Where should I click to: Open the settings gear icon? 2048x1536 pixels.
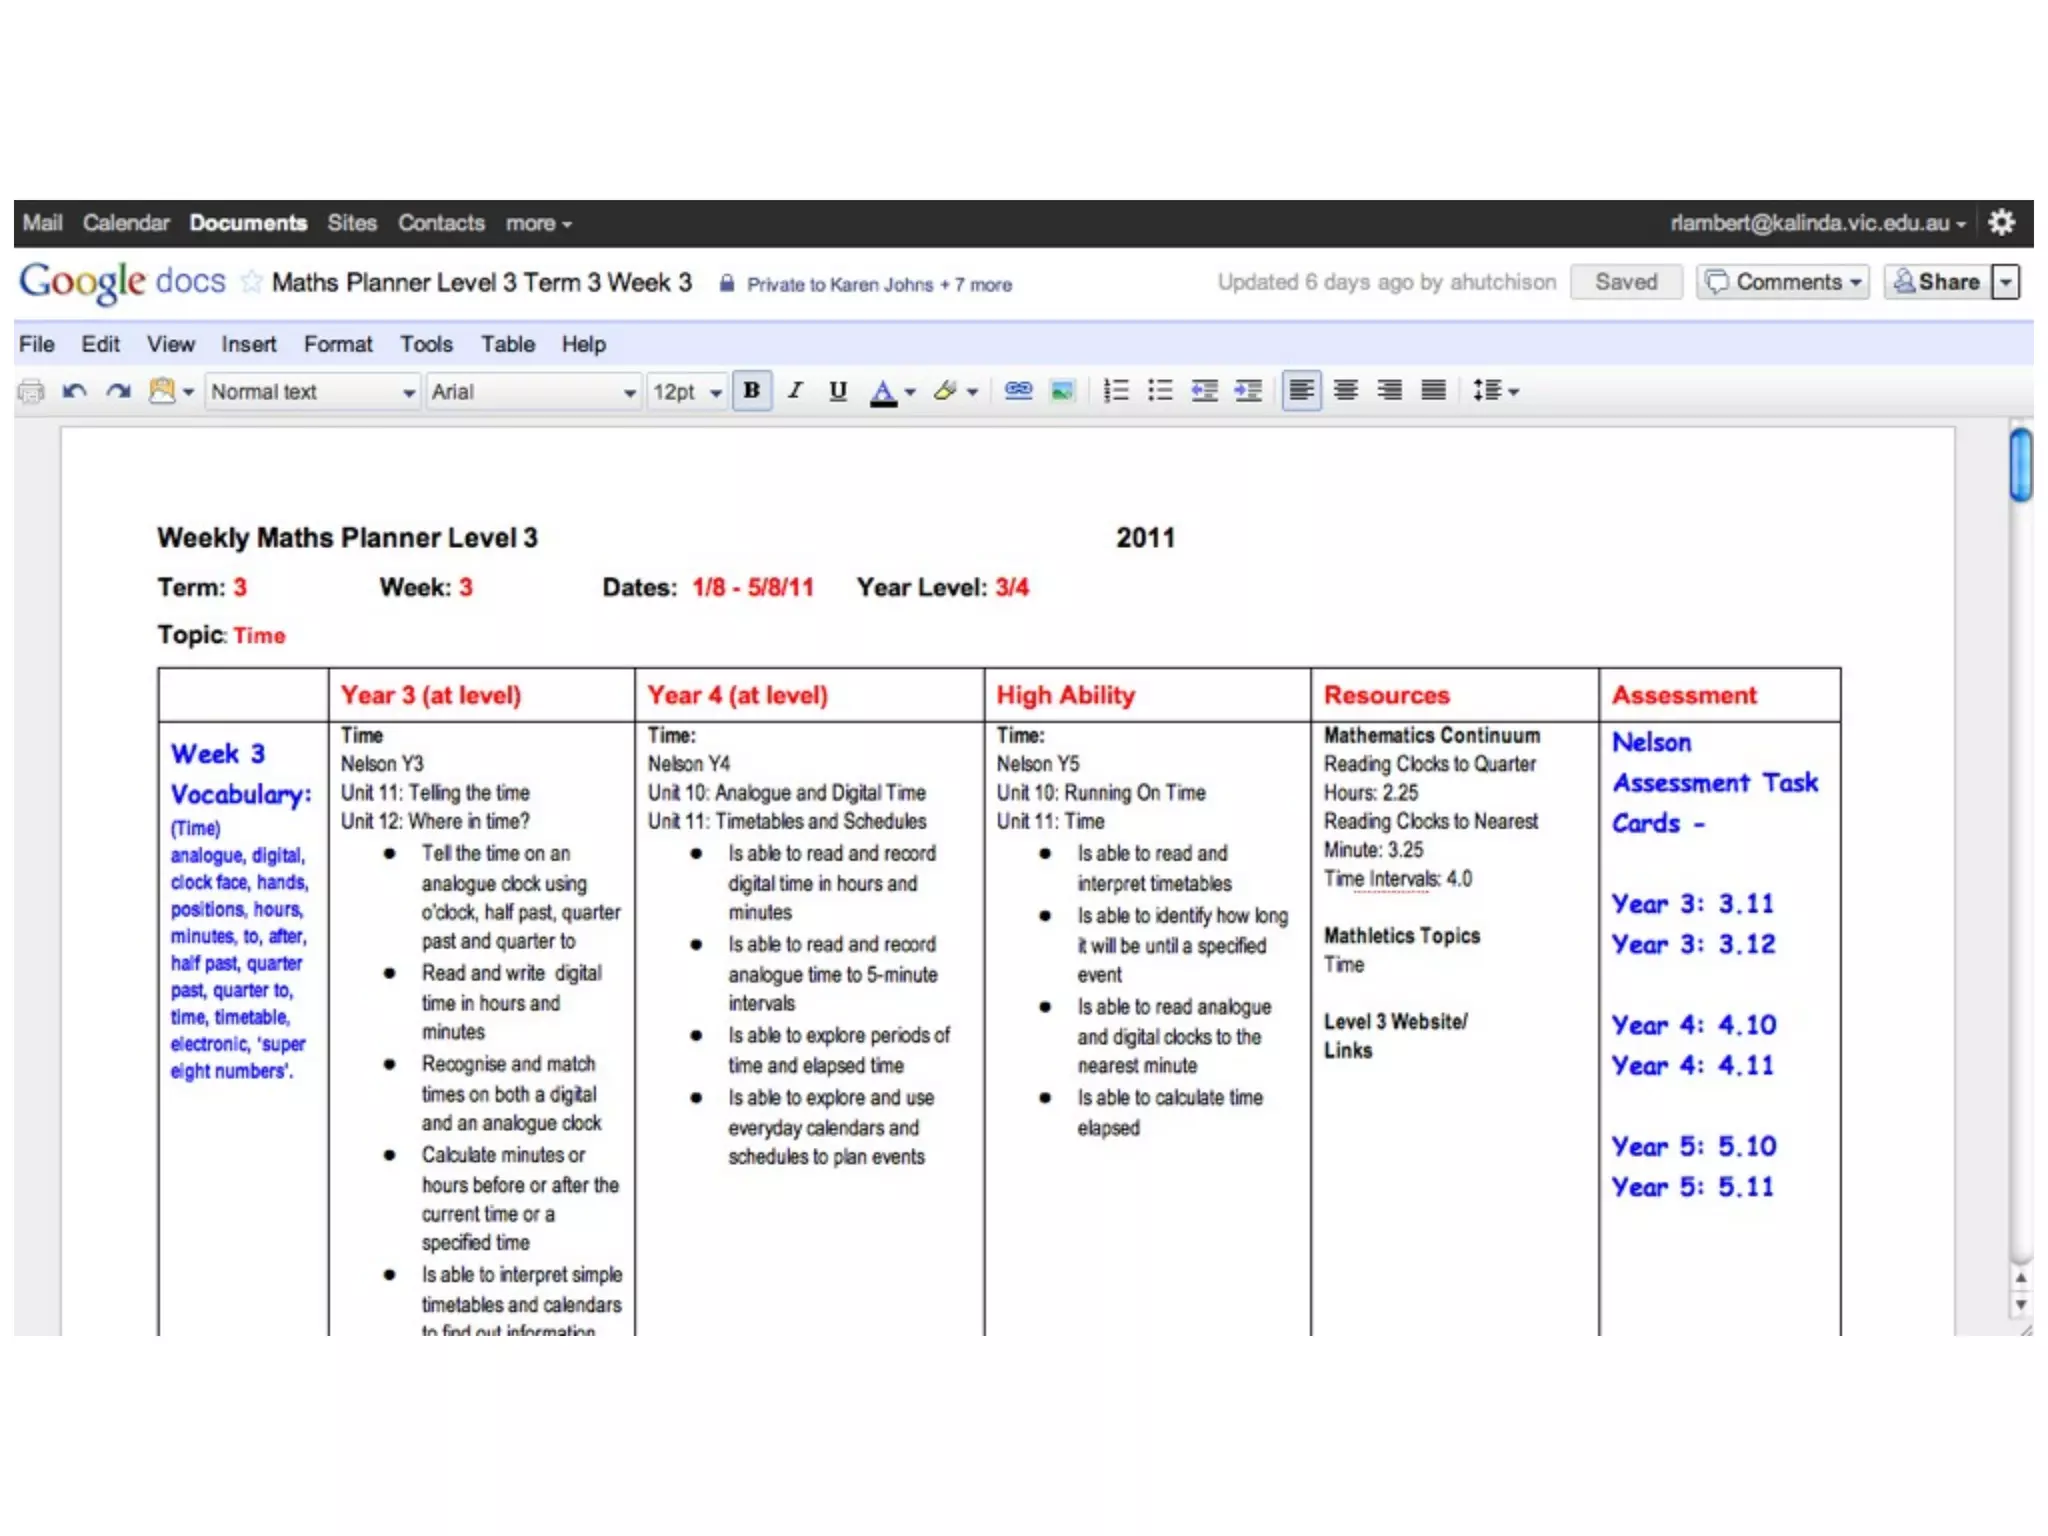point(2001,222)
